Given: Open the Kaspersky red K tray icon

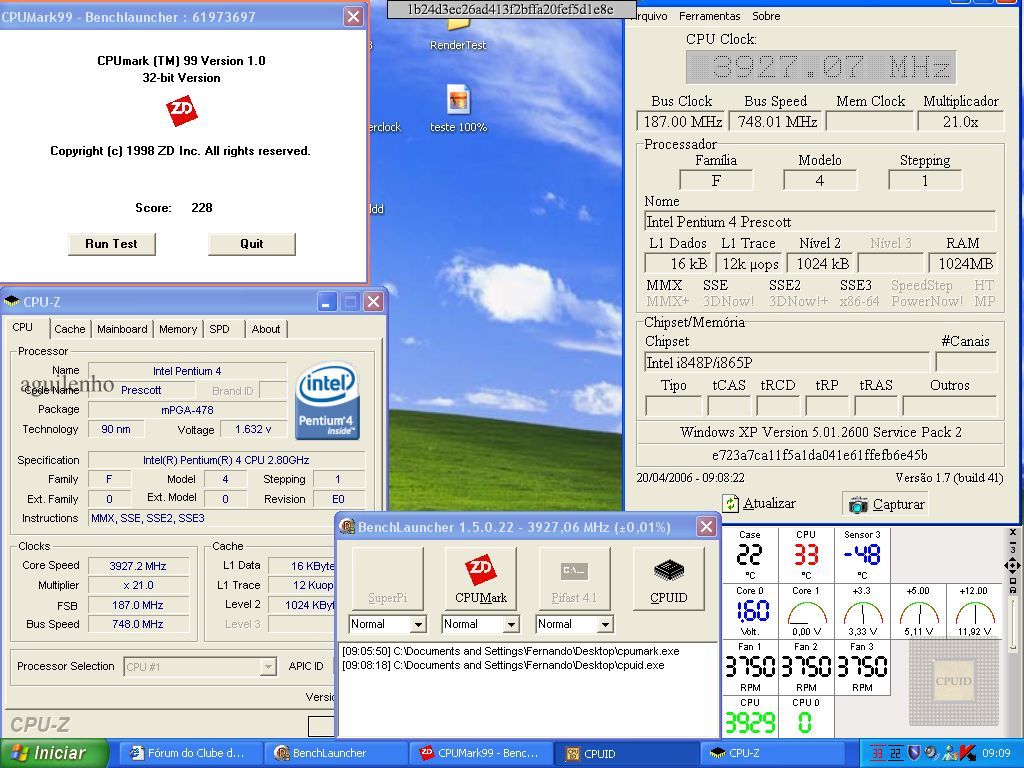Looking at the screenshot, I should coord(967,753).
